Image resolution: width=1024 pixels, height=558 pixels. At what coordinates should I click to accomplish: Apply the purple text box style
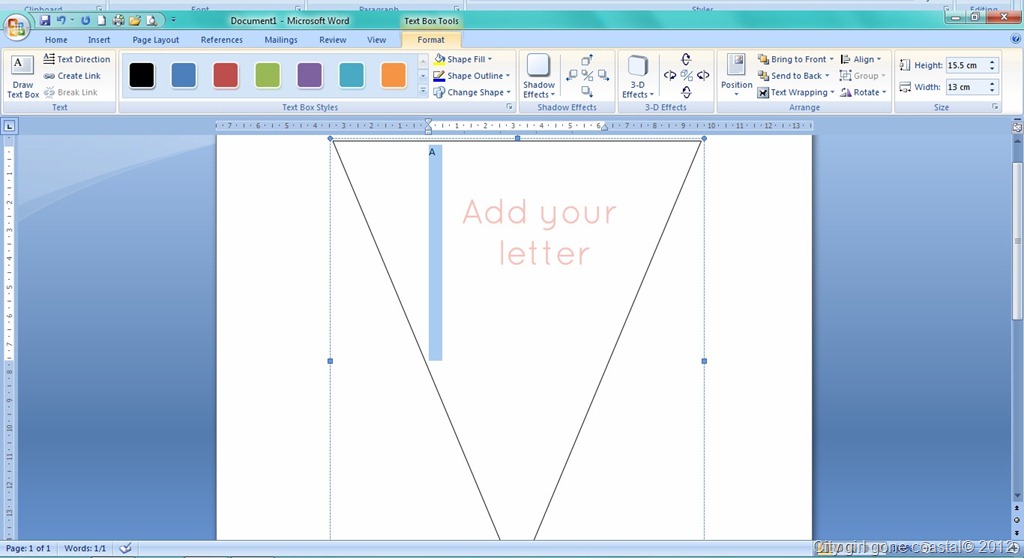tap(310, 75)
